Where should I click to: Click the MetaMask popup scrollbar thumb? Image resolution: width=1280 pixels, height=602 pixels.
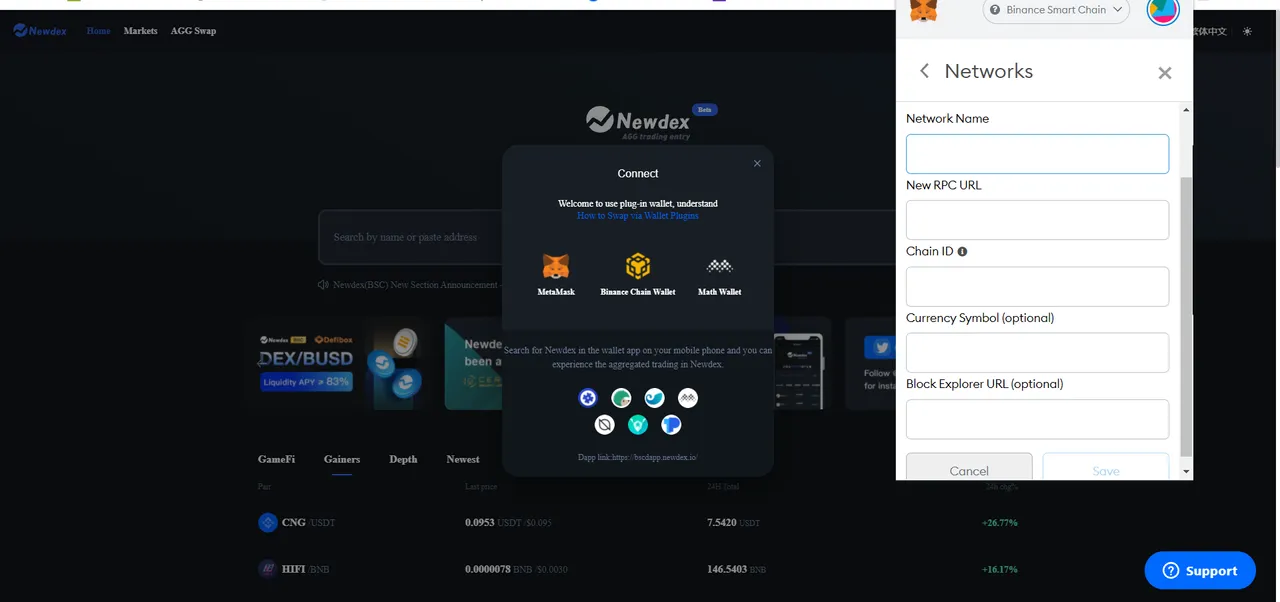coord(1187,316)
